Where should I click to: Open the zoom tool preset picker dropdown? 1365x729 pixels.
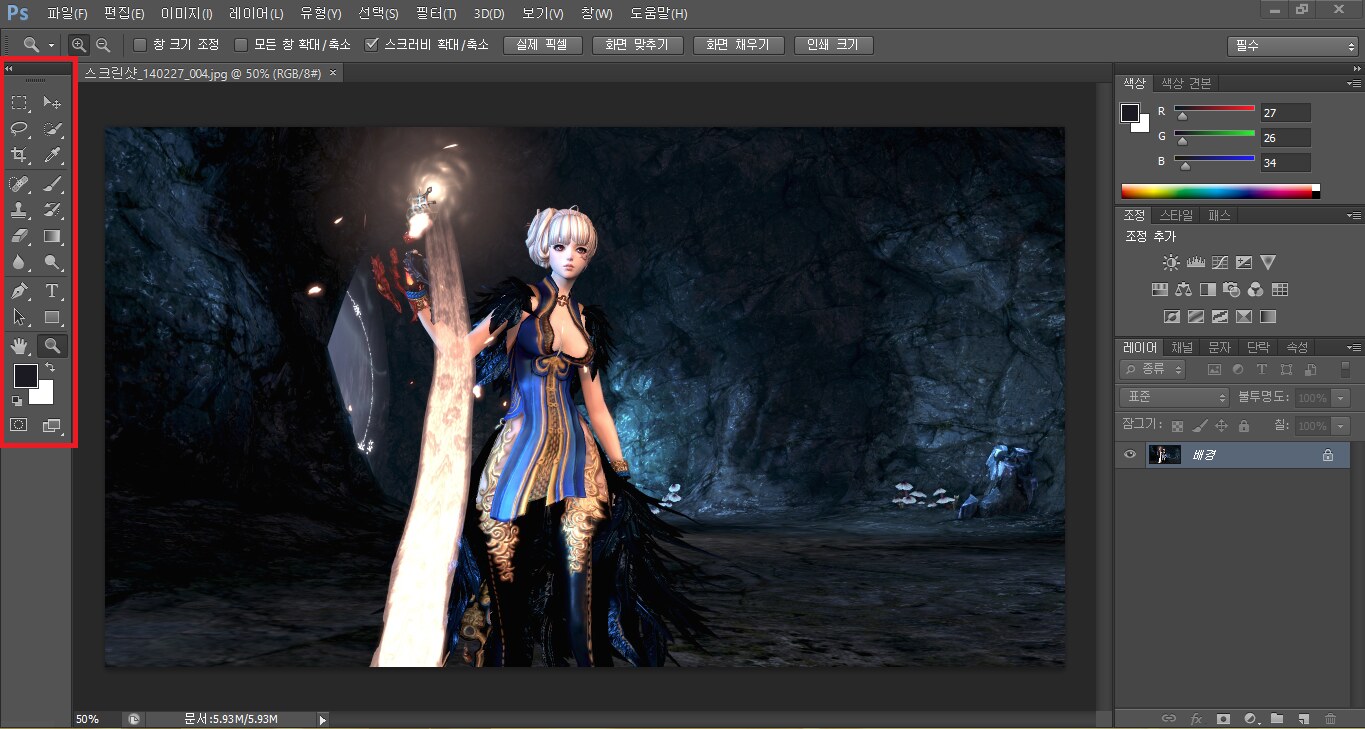pos(51,46)
